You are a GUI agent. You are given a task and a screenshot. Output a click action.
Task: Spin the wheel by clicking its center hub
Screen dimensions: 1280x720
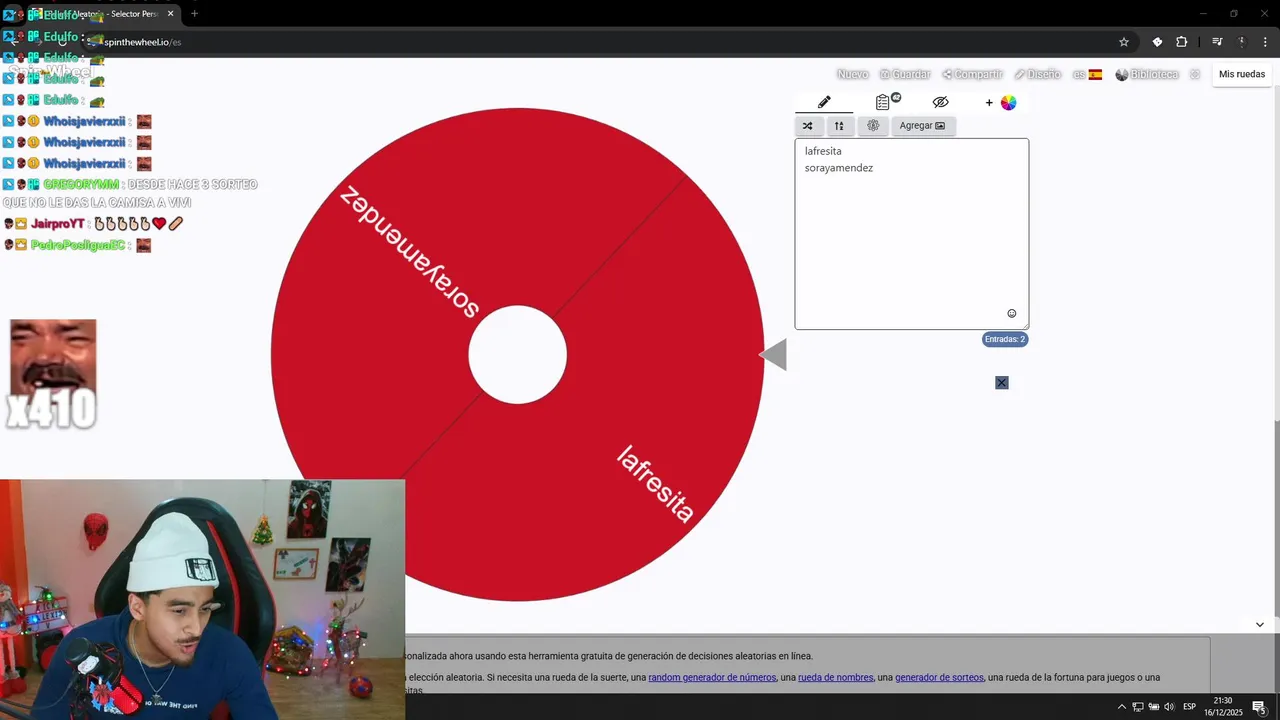point(518,355)
